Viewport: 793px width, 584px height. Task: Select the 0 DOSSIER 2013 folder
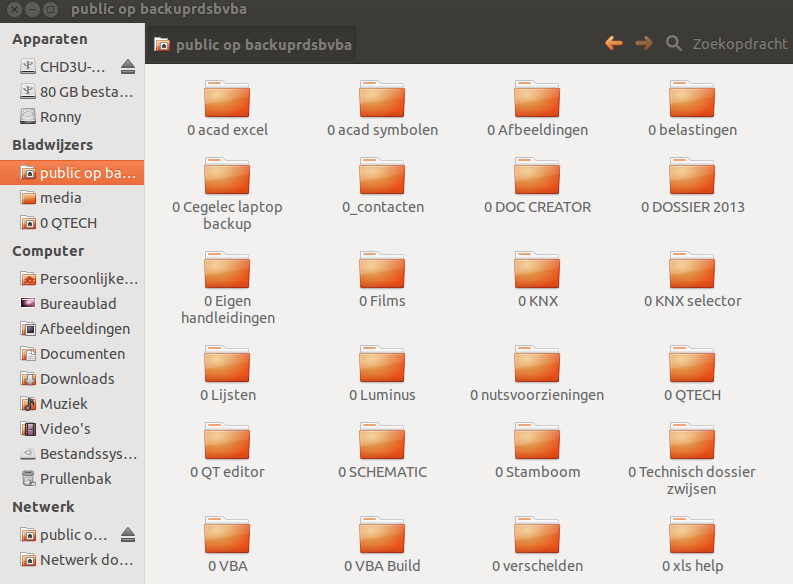click(692, 178)
